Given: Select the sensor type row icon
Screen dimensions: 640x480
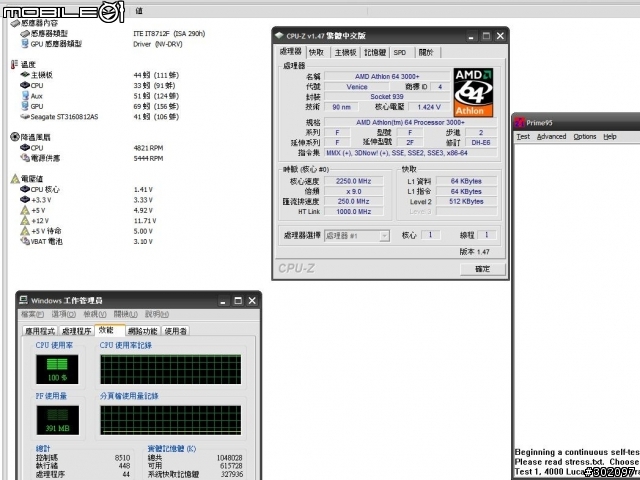Looking at the screenshot, I should coord(25,34).
